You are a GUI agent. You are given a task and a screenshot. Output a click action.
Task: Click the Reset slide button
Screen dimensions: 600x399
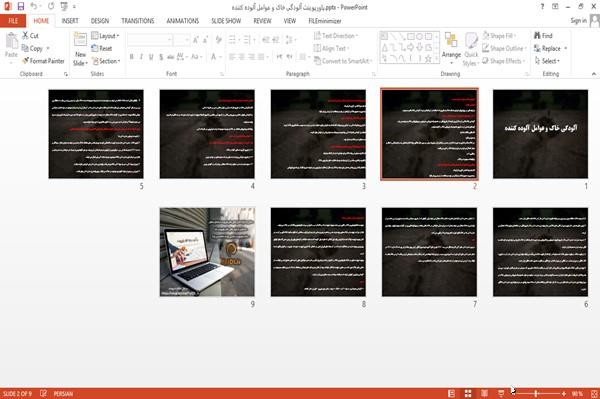[x=102, y=48]
